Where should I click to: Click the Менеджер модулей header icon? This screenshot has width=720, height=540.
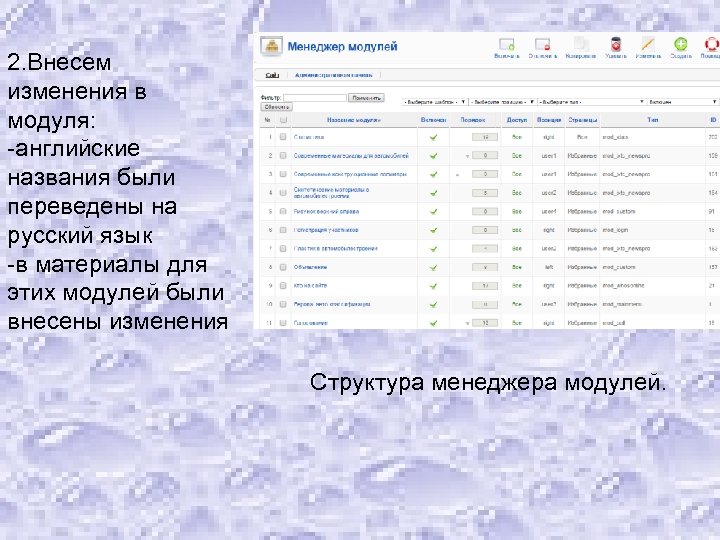coord(271,46)
